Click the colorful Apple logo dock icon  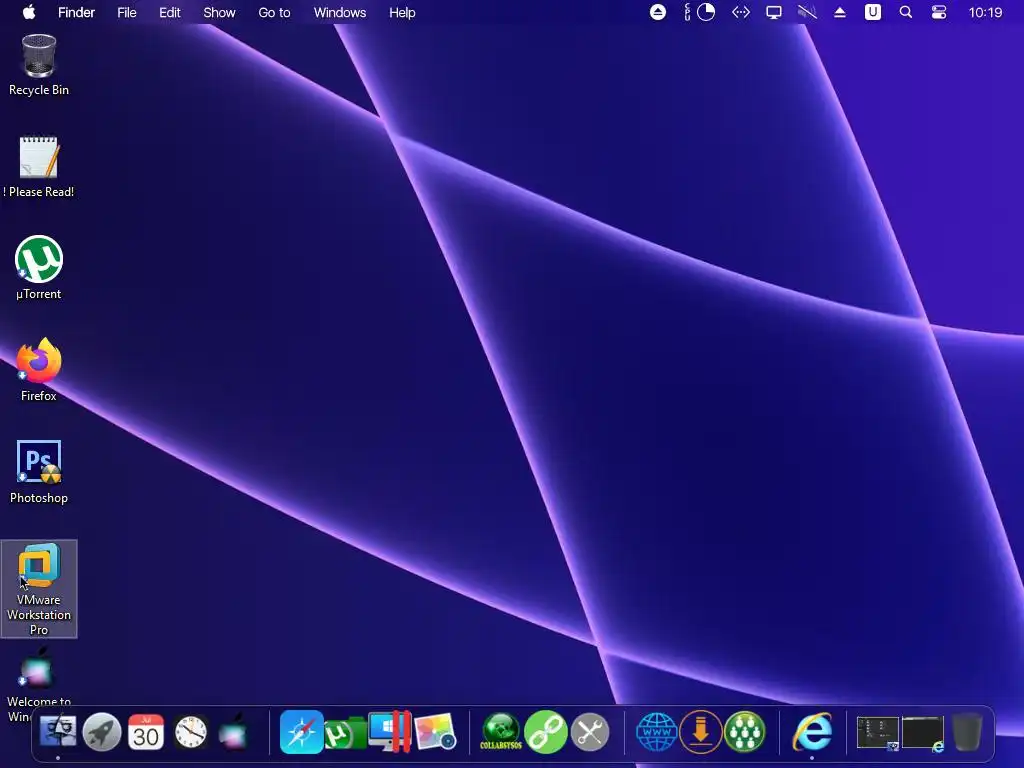point(233,732)
